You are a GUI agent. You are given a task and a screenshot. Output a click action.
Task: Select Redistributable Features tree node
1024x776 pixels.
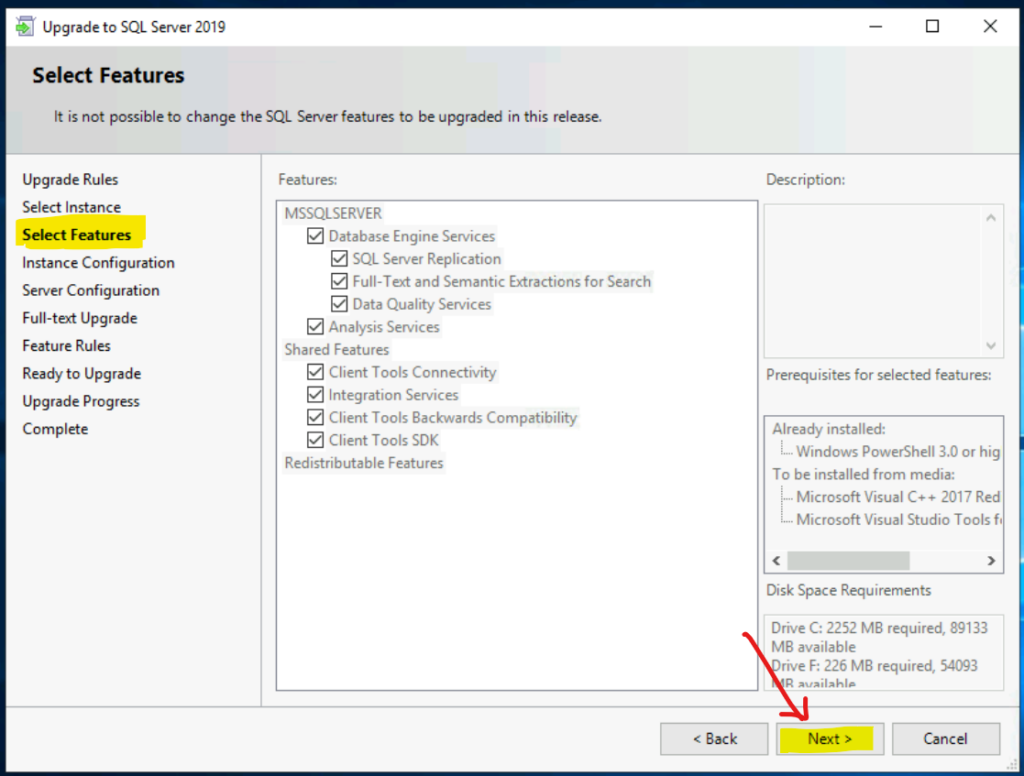click(364, 463)
